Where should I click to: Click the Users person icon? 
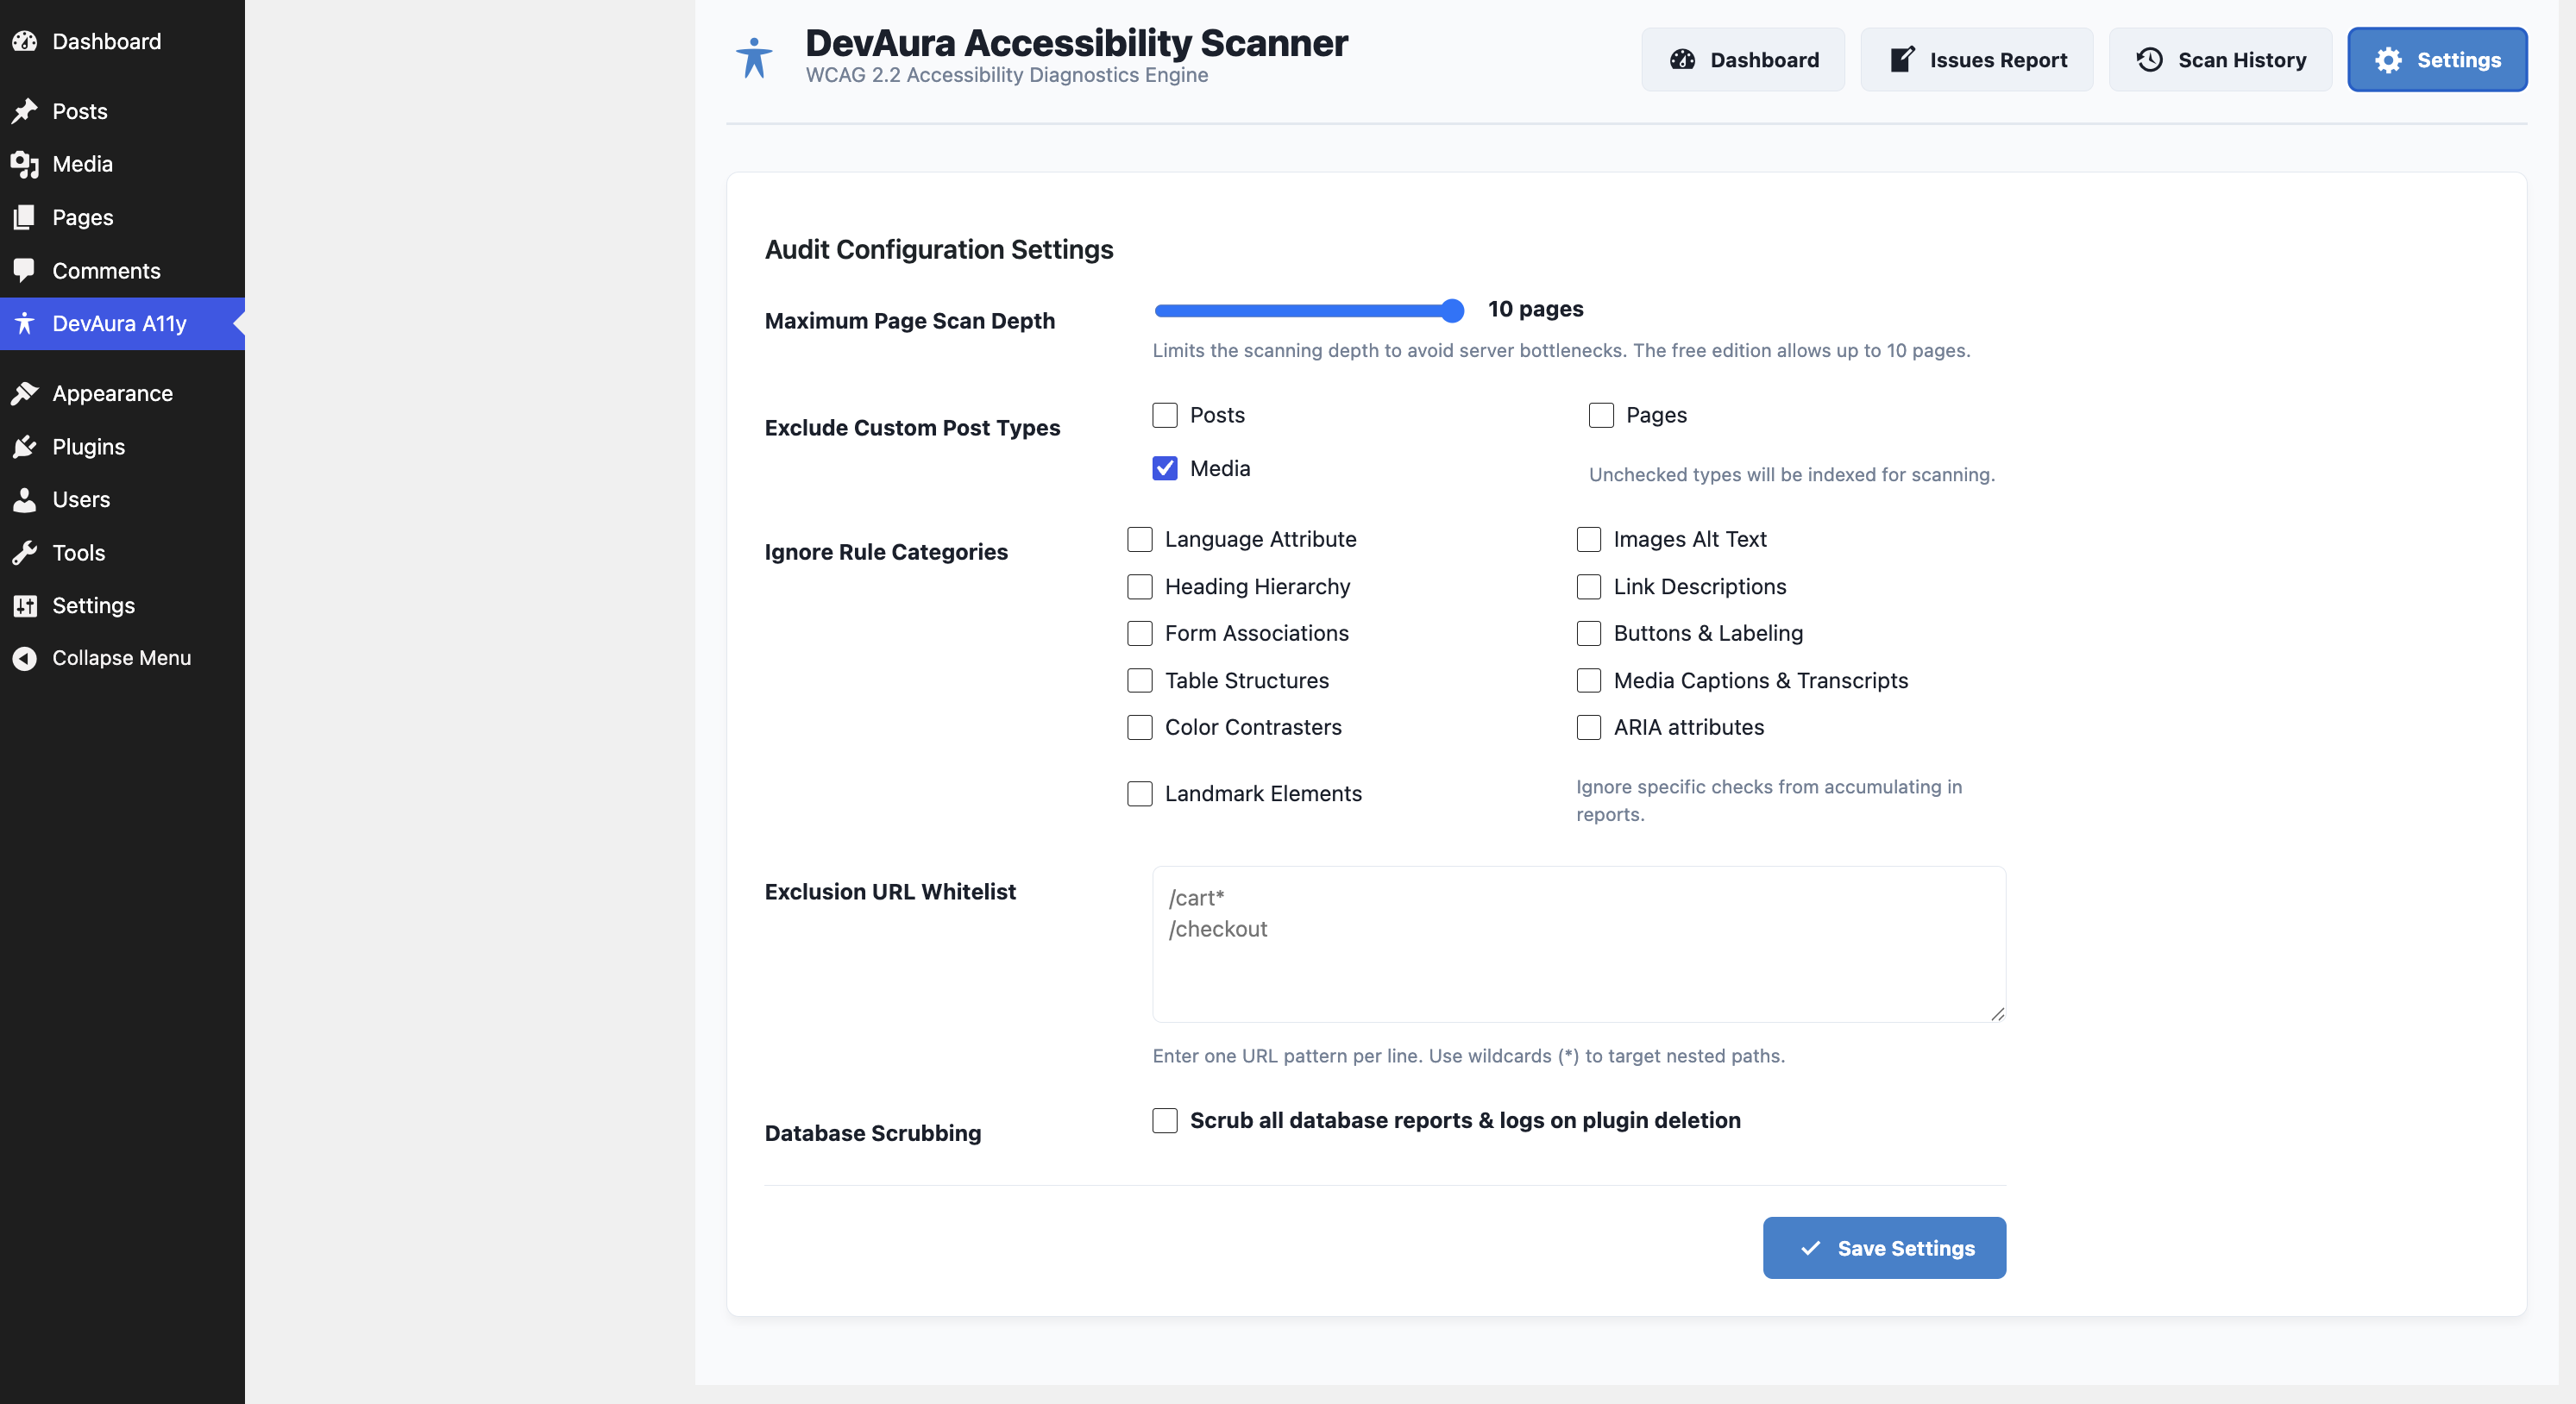point(25,499)
